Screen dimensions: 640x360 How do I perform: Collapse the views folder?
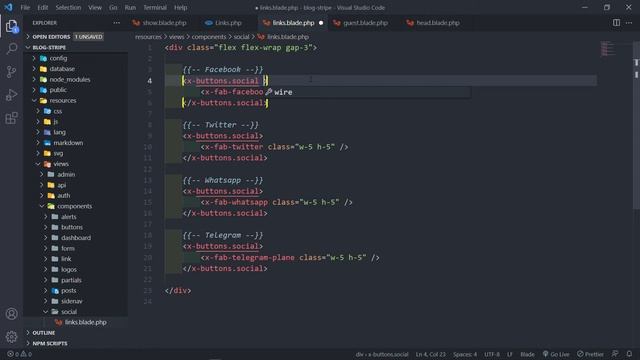[x=75, y=164]
